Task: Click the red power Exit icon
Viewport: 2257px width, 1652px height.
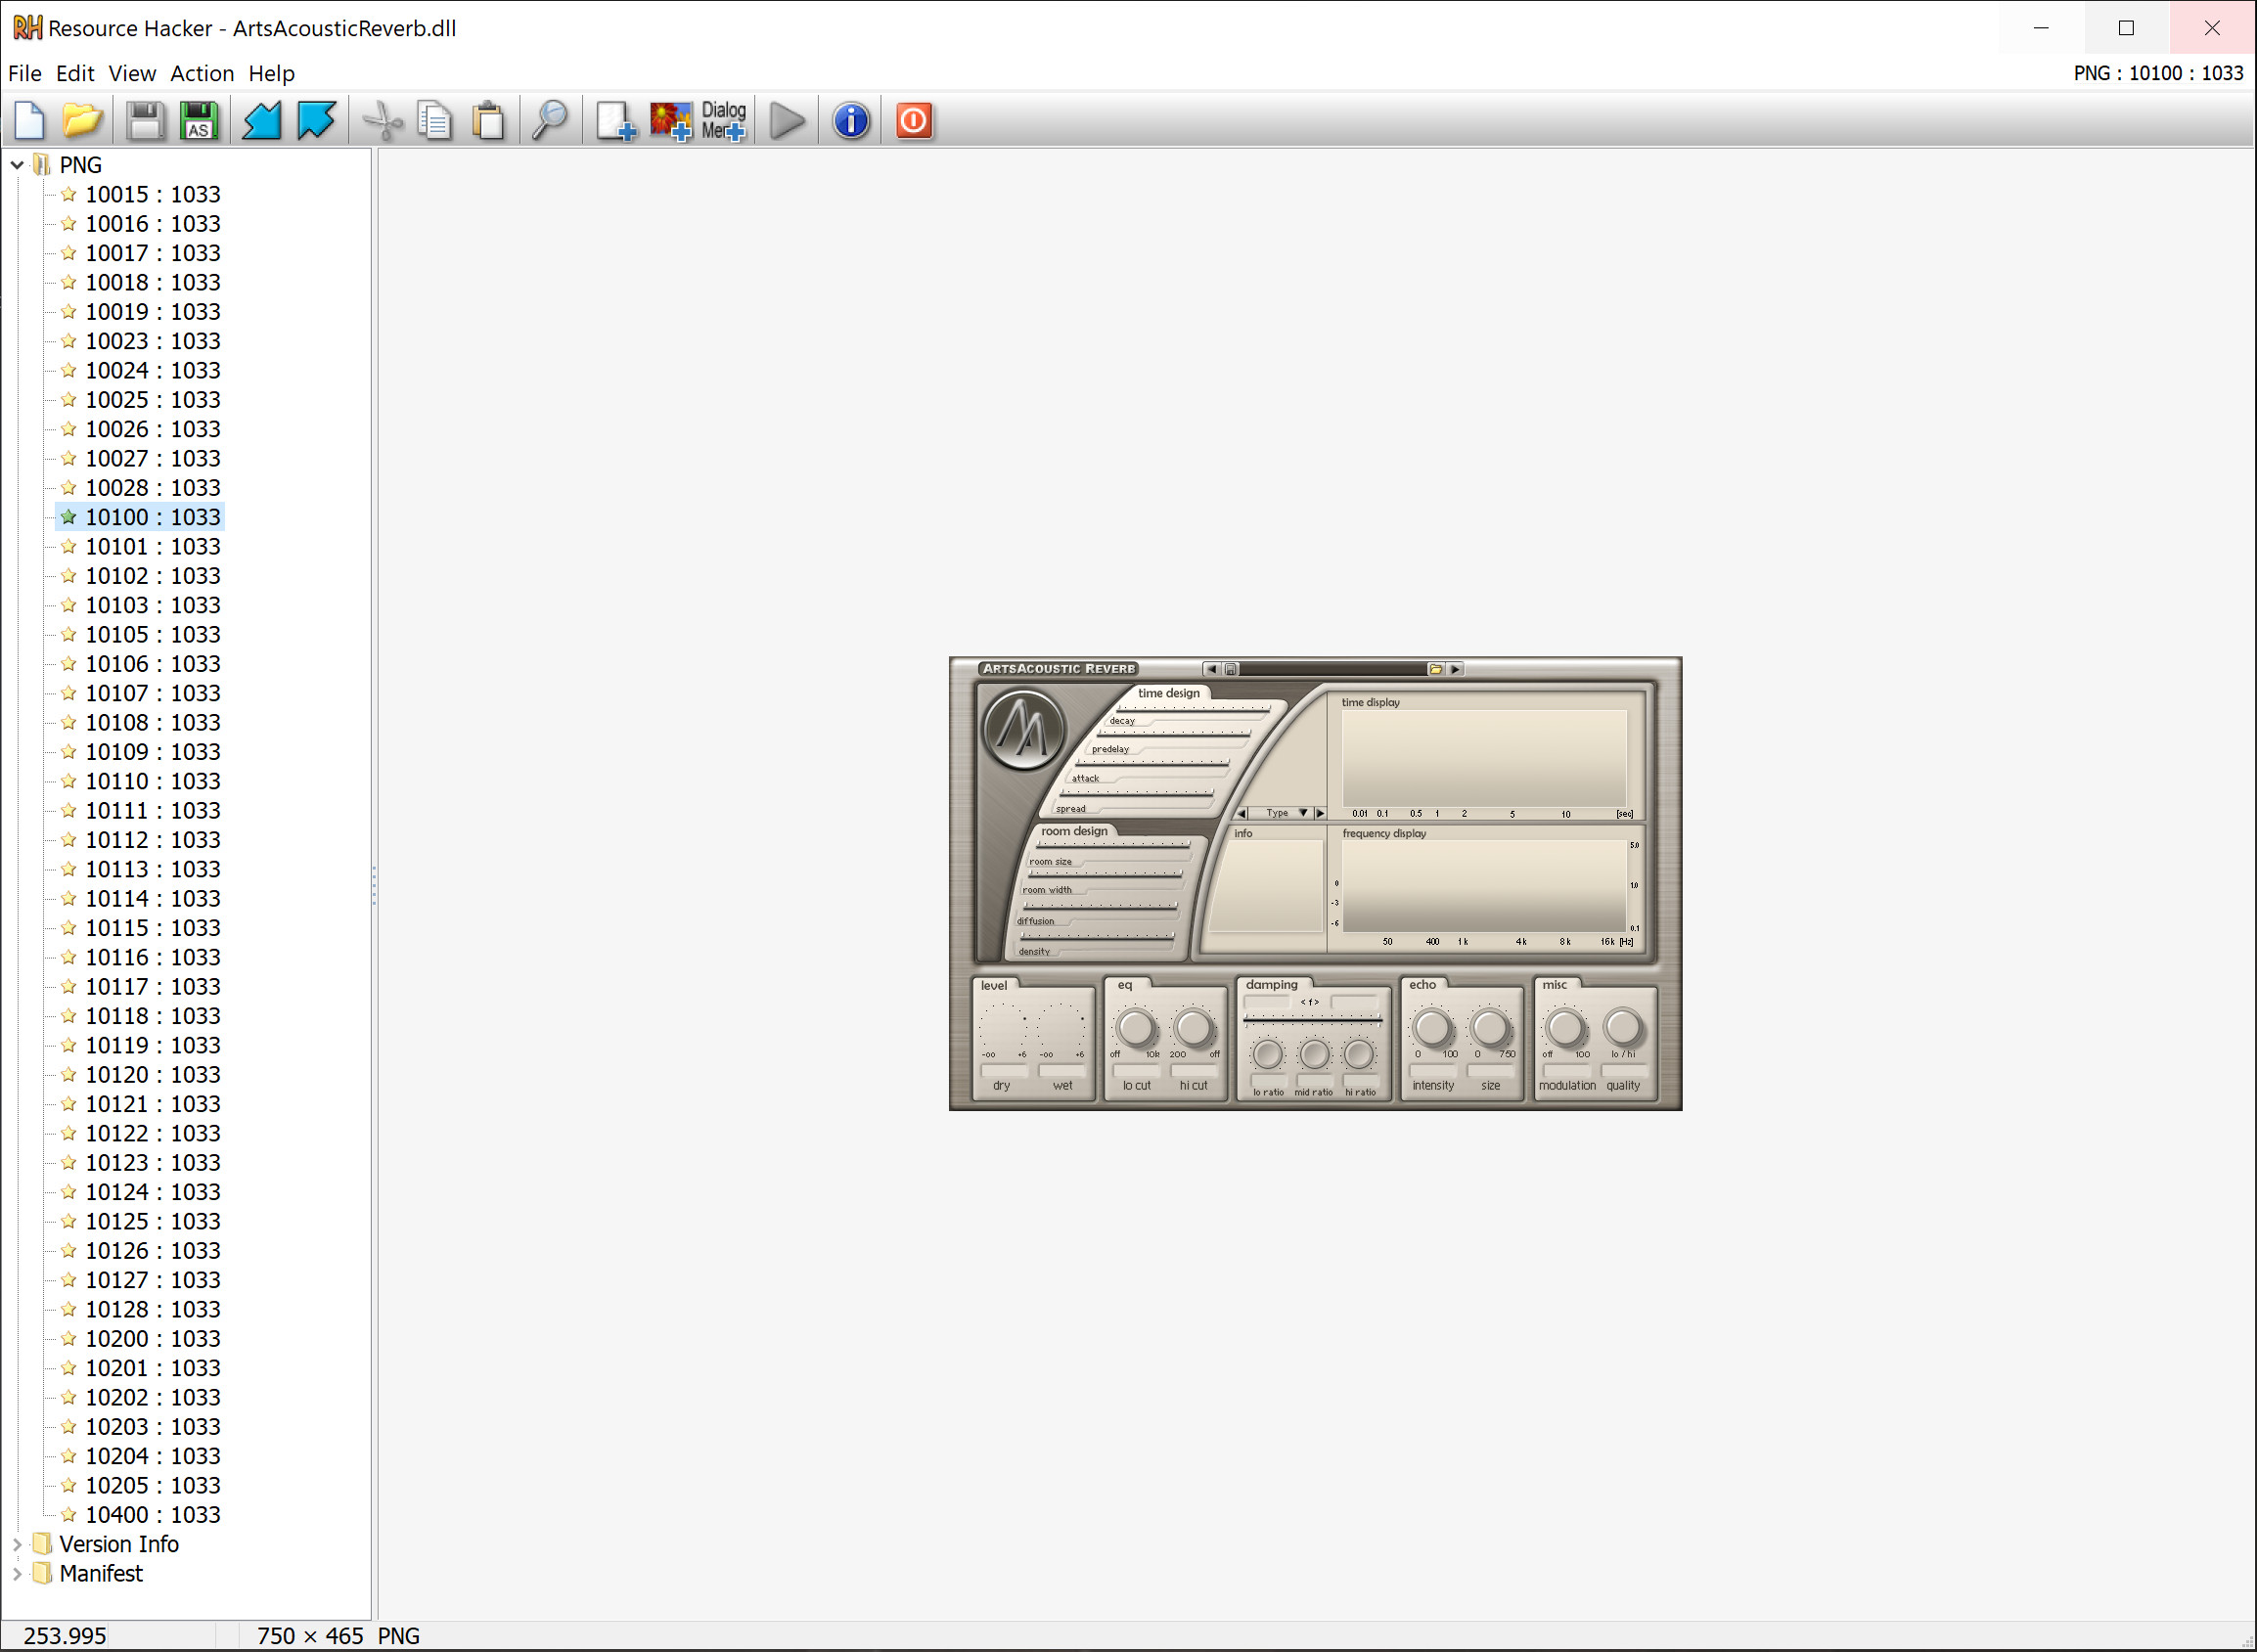Action: [914, 121]
